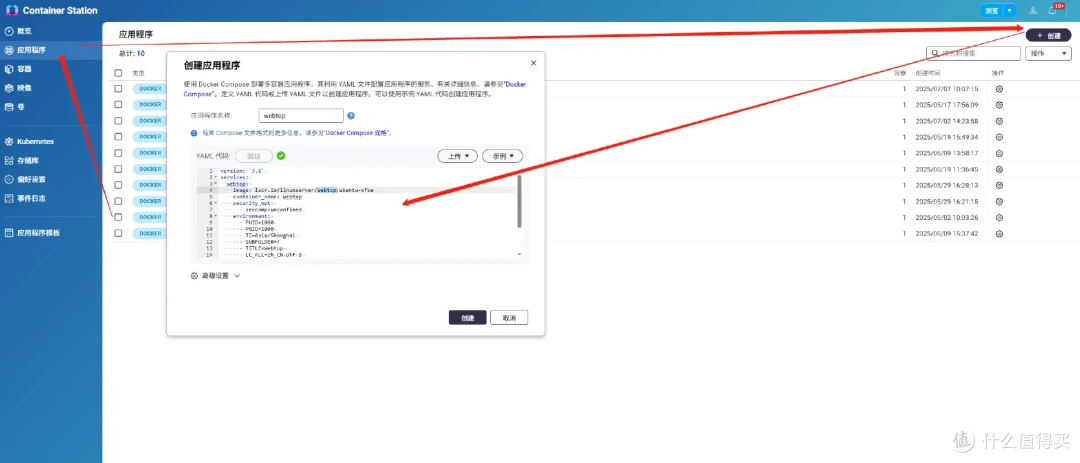Click the info icon before Compose format note
The width and height of the screenshot is (1080, 463).
[194, 133]
